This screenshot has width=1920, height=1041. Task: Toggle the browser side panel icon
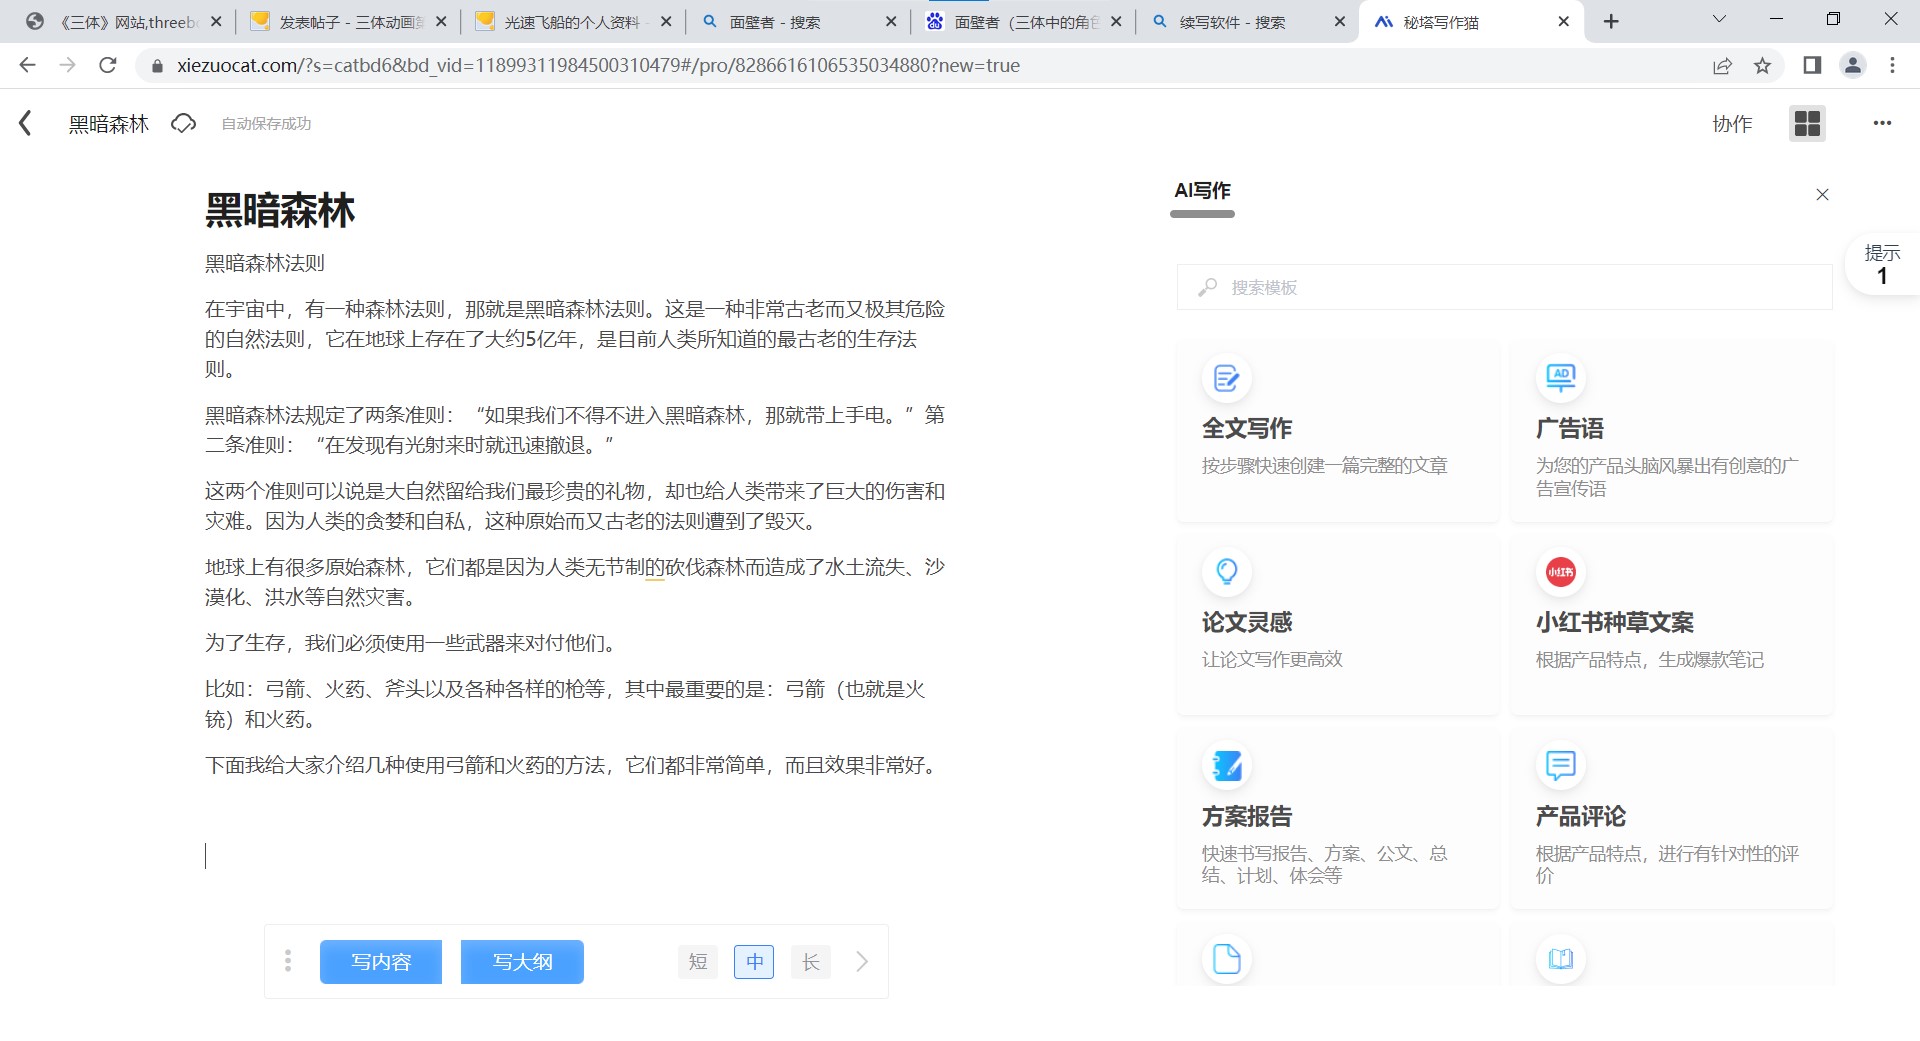pos(1811,65)
